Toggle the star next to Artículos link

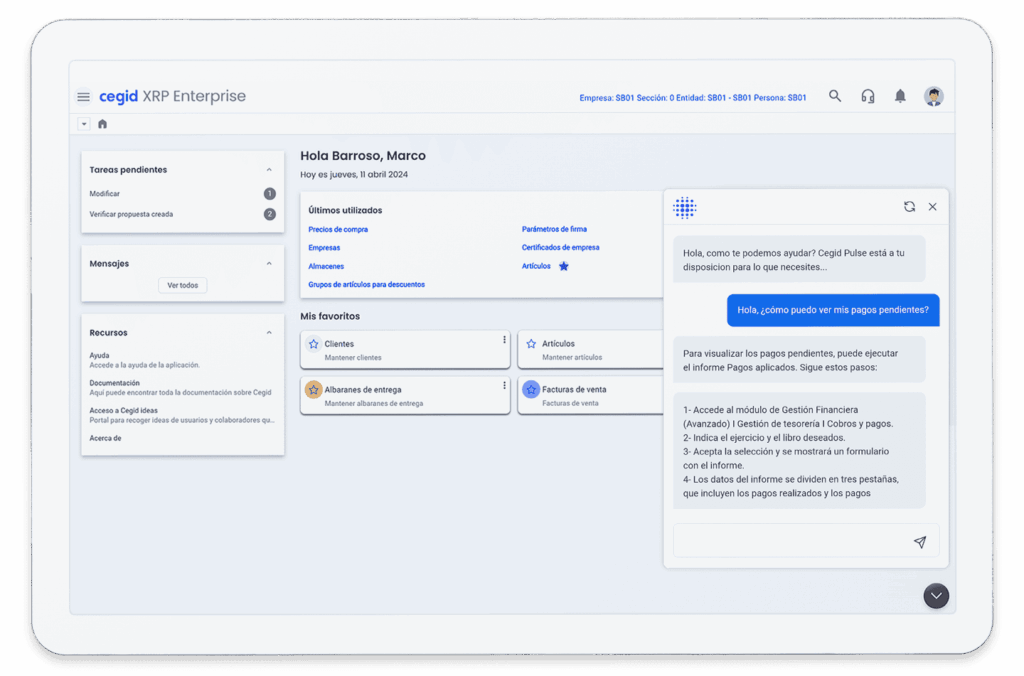(564, 266)
